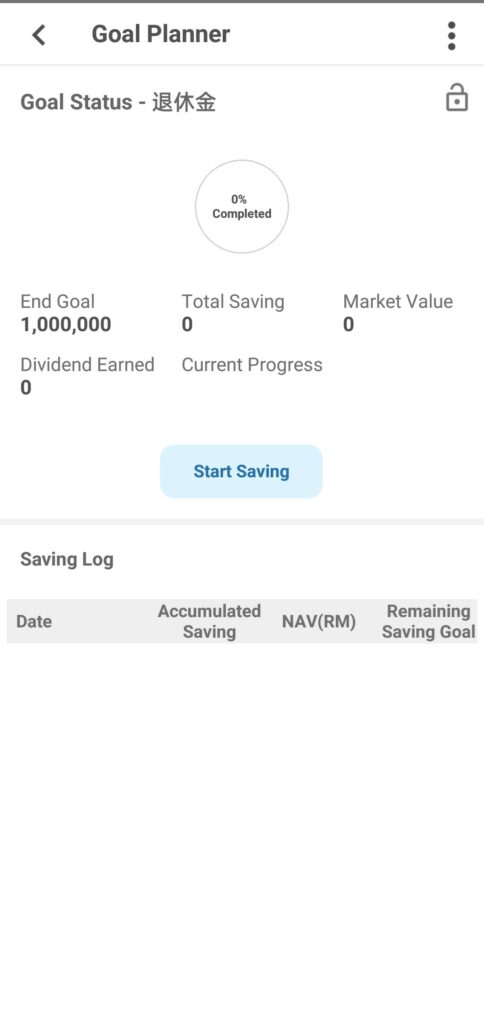Tap the Dividend Earned value
The height and width of the screenshot is (1024, 484).
26,388
